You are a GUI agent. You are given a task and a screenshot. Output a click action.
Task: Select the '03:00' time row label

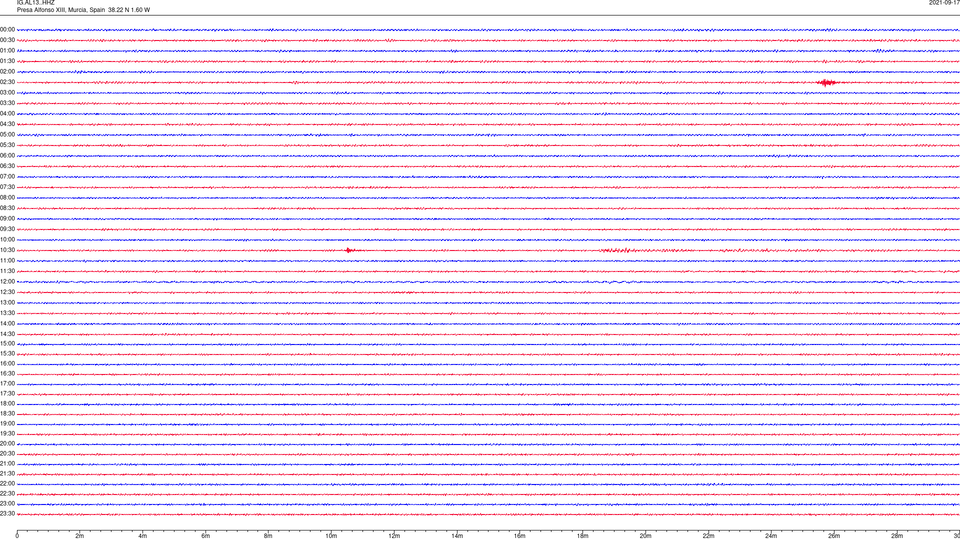point(7,93)
